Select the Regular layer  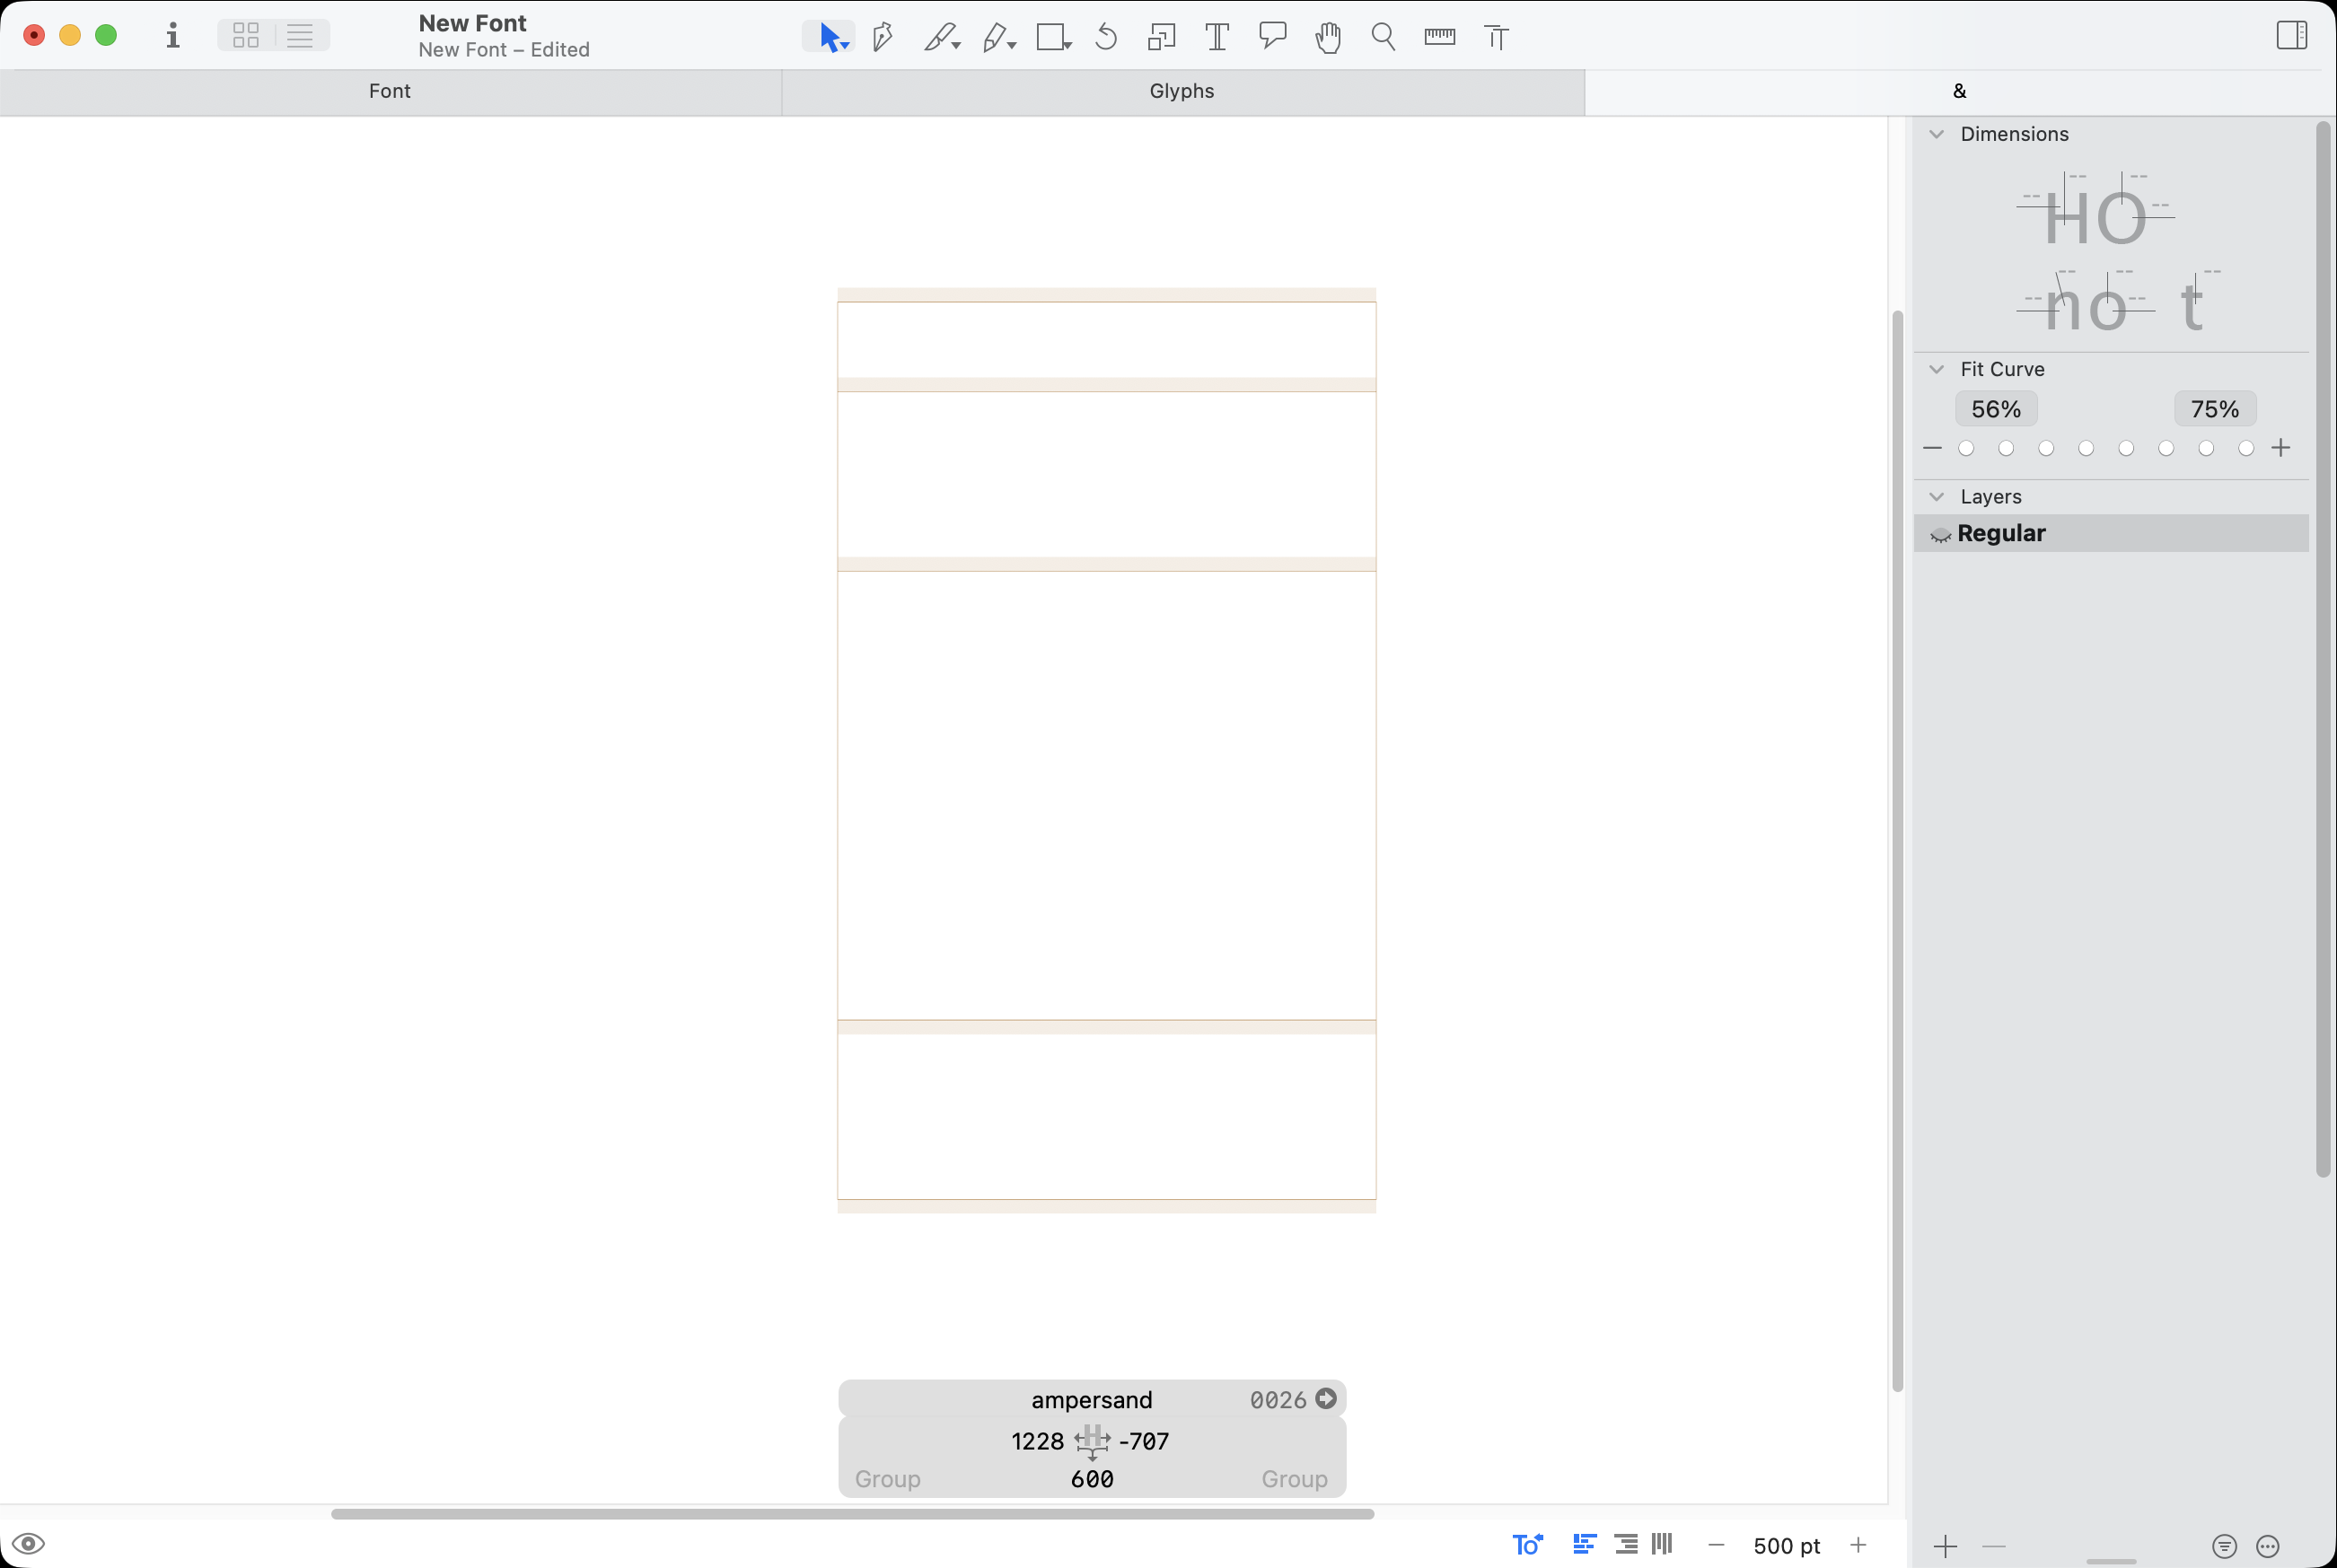click(2000, 533)
